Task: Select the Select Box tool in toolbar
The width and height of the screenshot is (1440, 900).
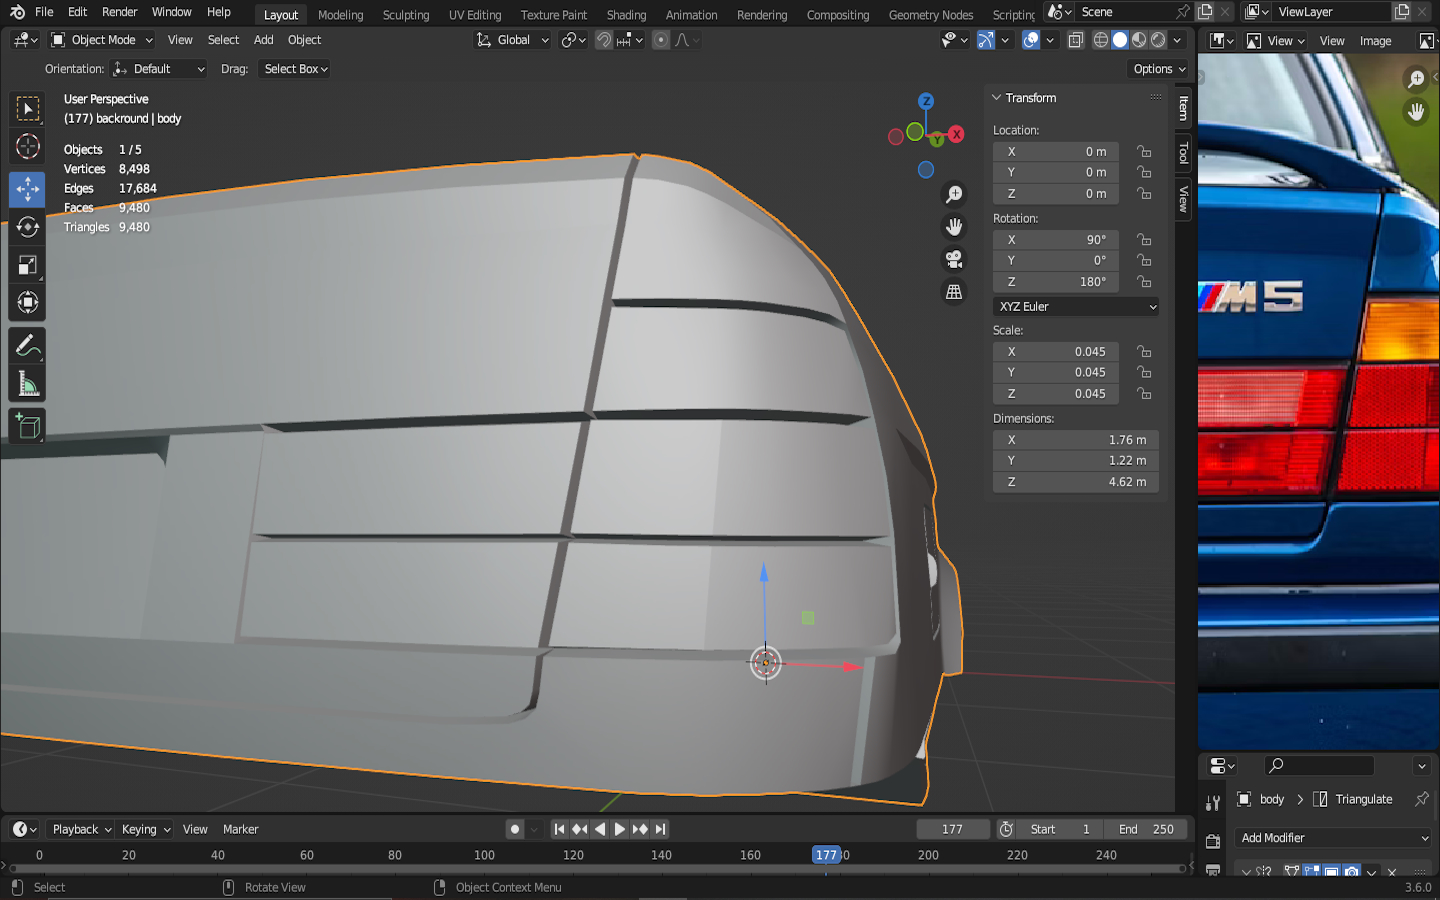Action: [28, 108]
